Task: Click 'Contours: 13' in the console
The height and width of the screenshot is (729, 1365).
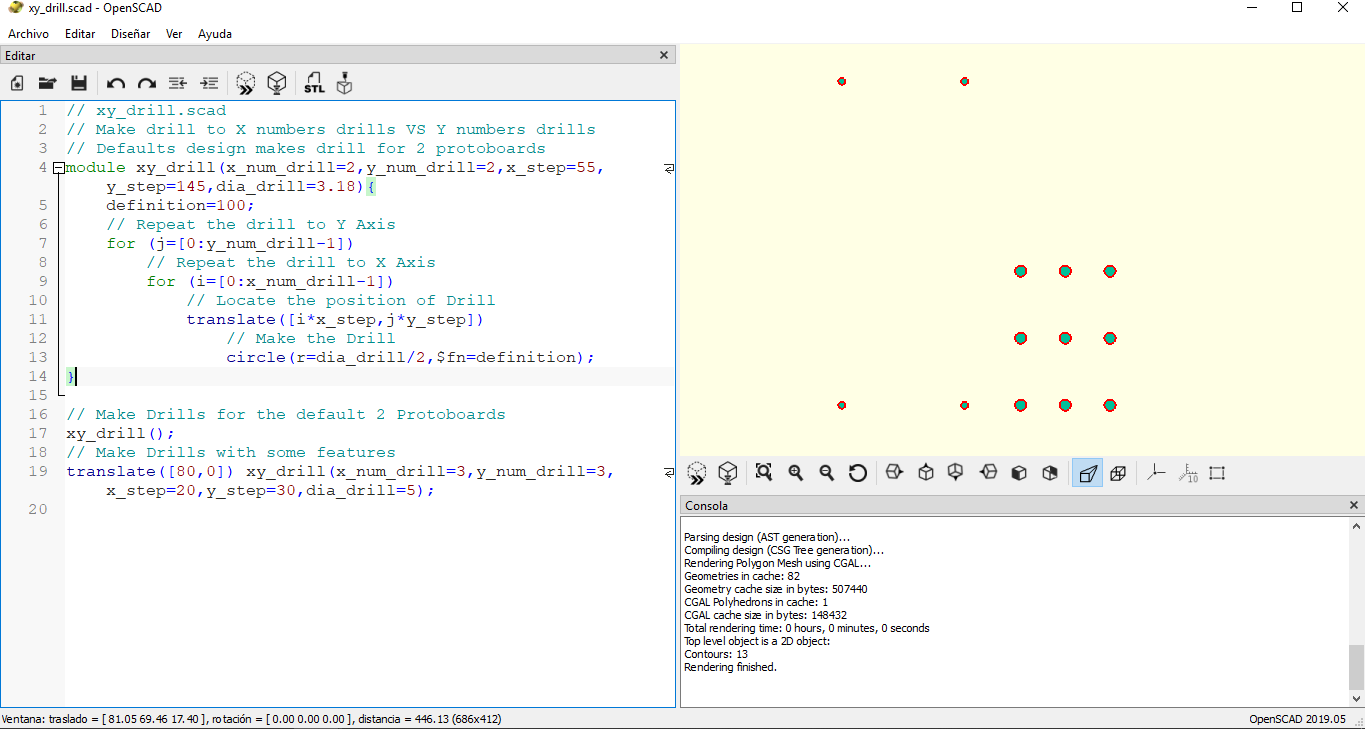Action: click(716, 654)
